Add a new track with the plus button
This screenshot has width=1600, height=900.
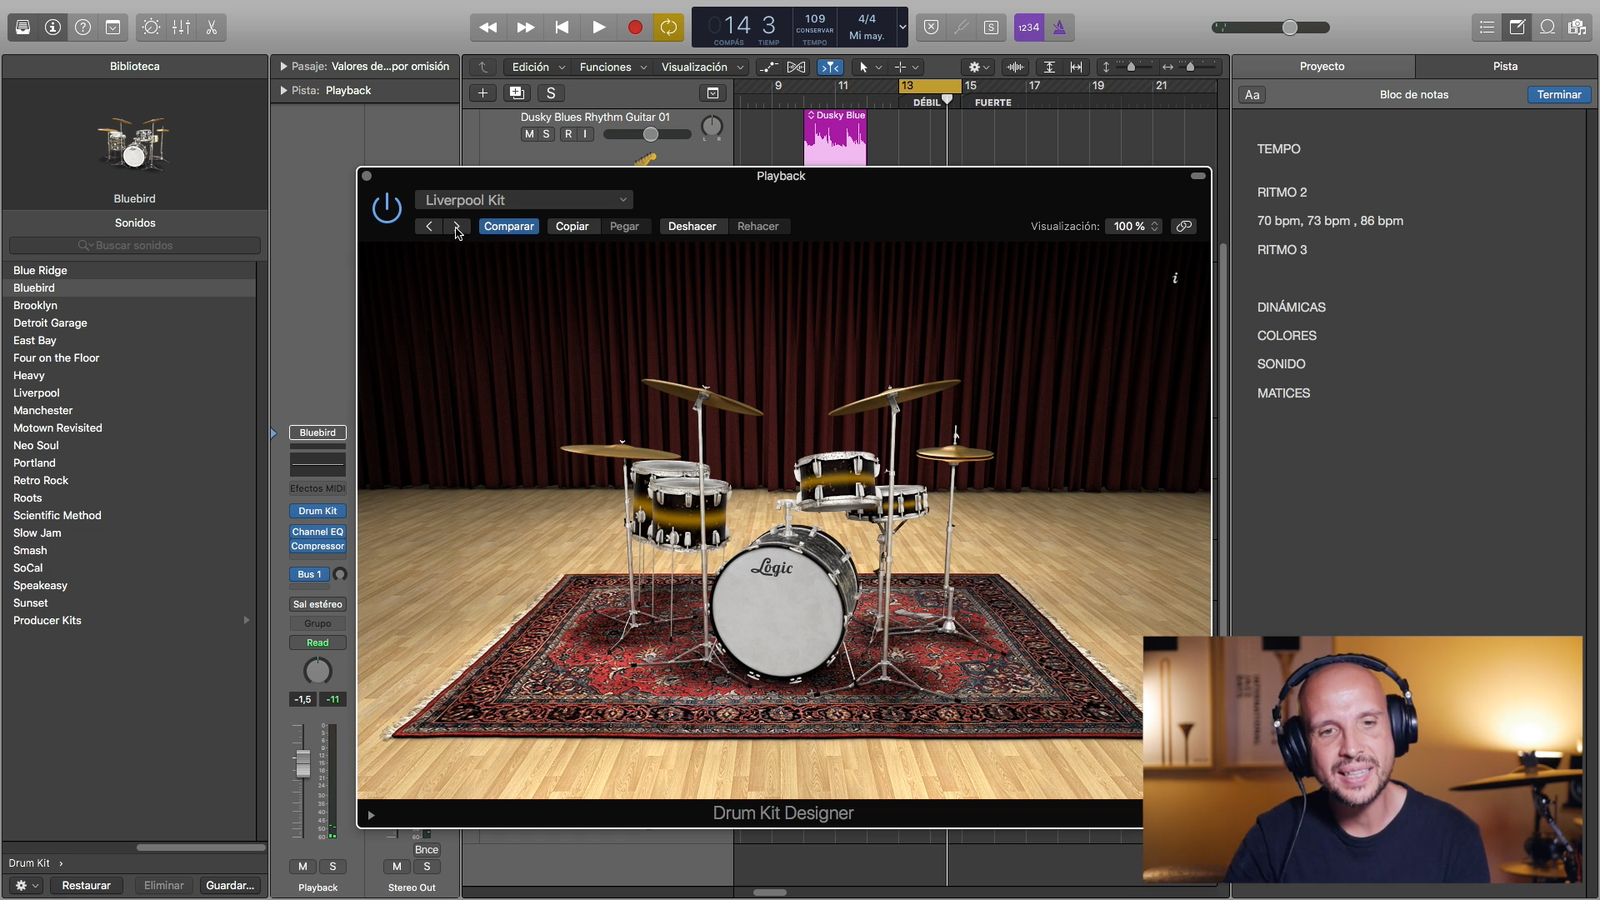click(482, 93)
